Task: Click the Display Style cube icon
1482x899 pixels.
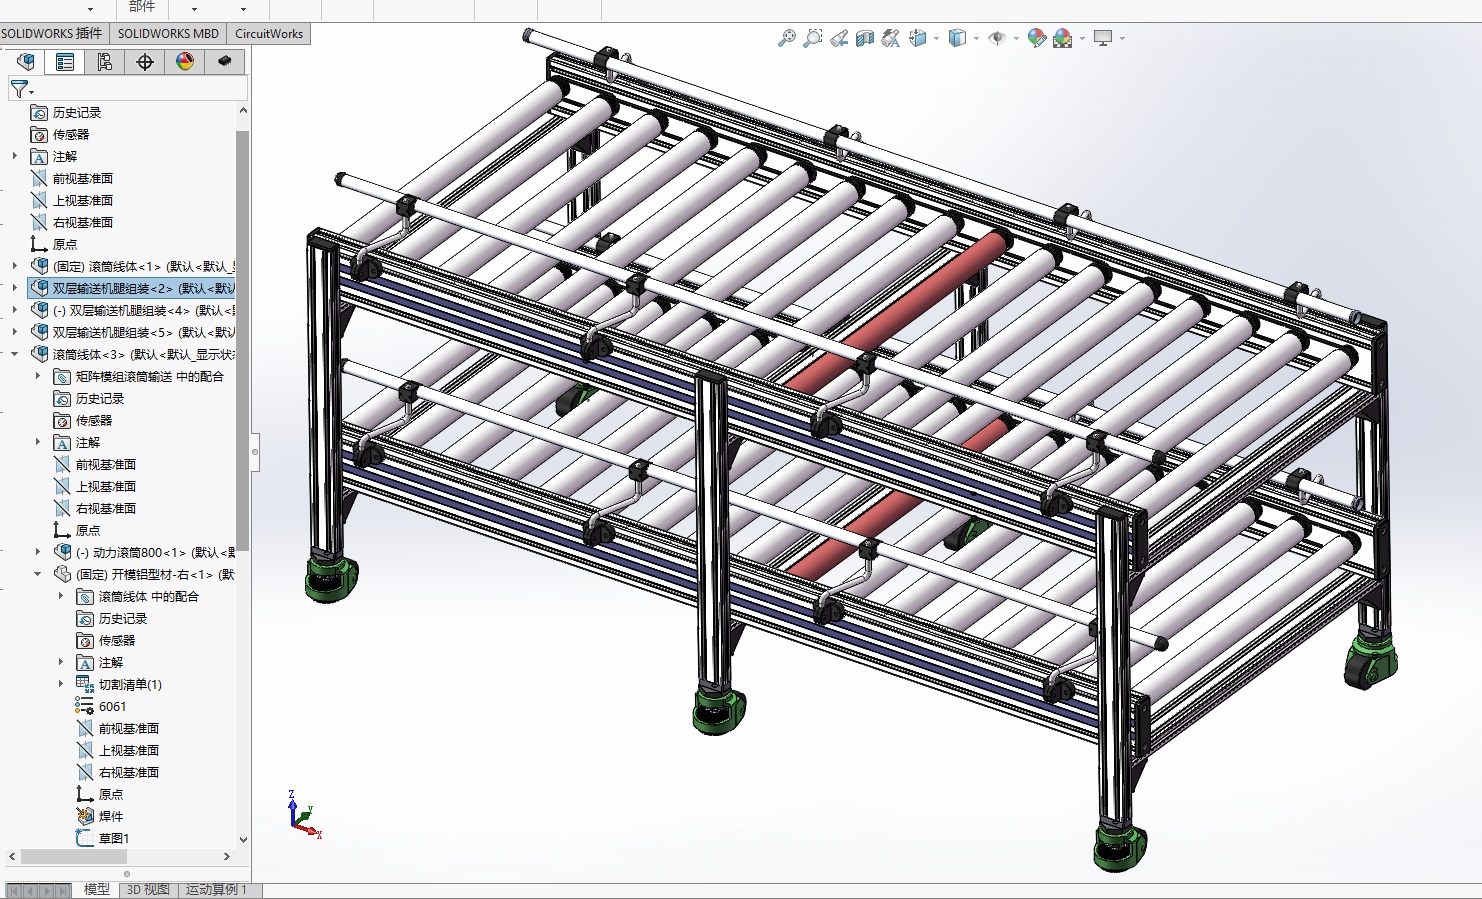Action: [x=958, y=38]
